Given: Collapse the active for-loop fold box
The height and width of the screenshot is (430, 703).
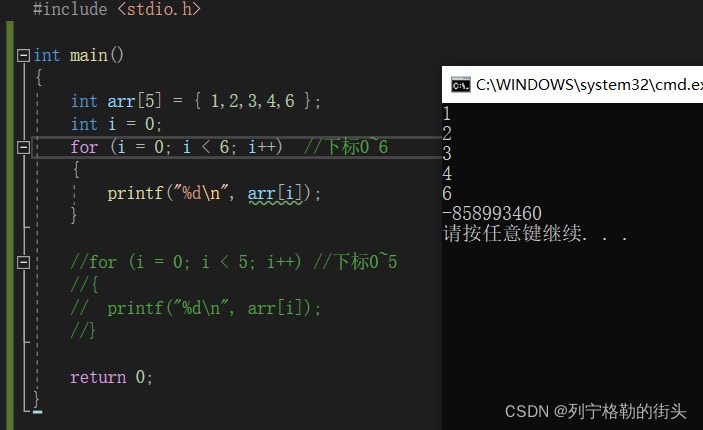Looking at the screenshot, I should [x=23, y=147].
